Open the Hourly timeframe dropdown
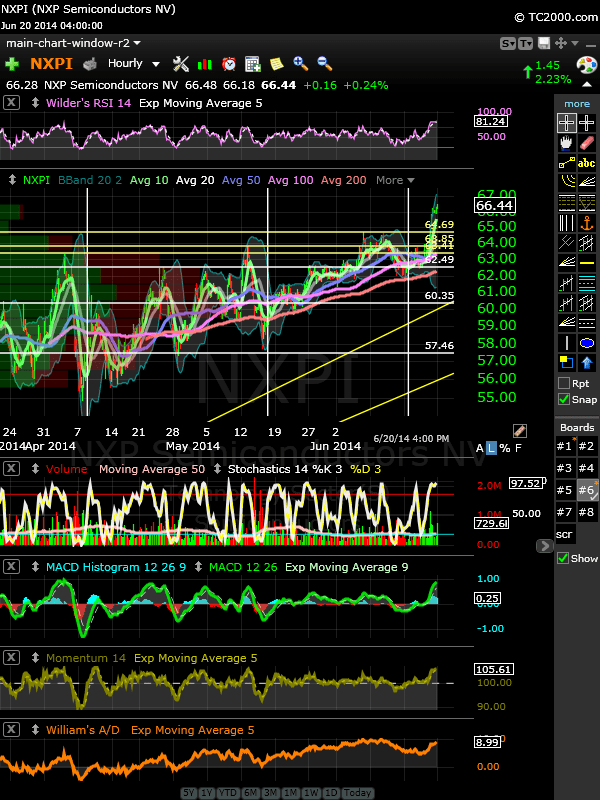This screenshot has width=600, height=800. click(x=134, y=64)
